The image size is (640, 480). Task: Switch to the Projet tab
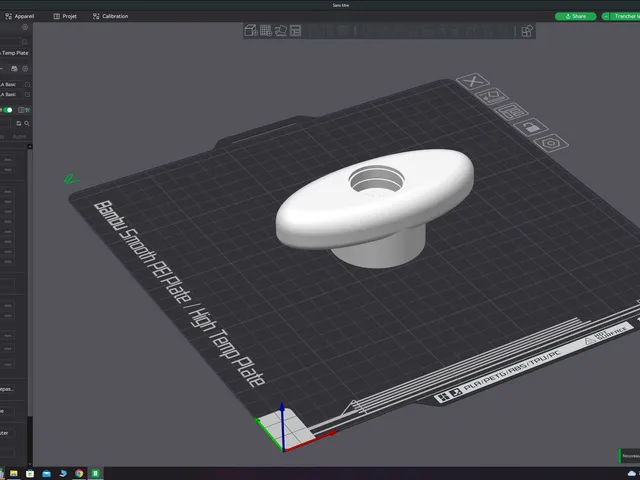pyautogui.click(x=65, y=16)
